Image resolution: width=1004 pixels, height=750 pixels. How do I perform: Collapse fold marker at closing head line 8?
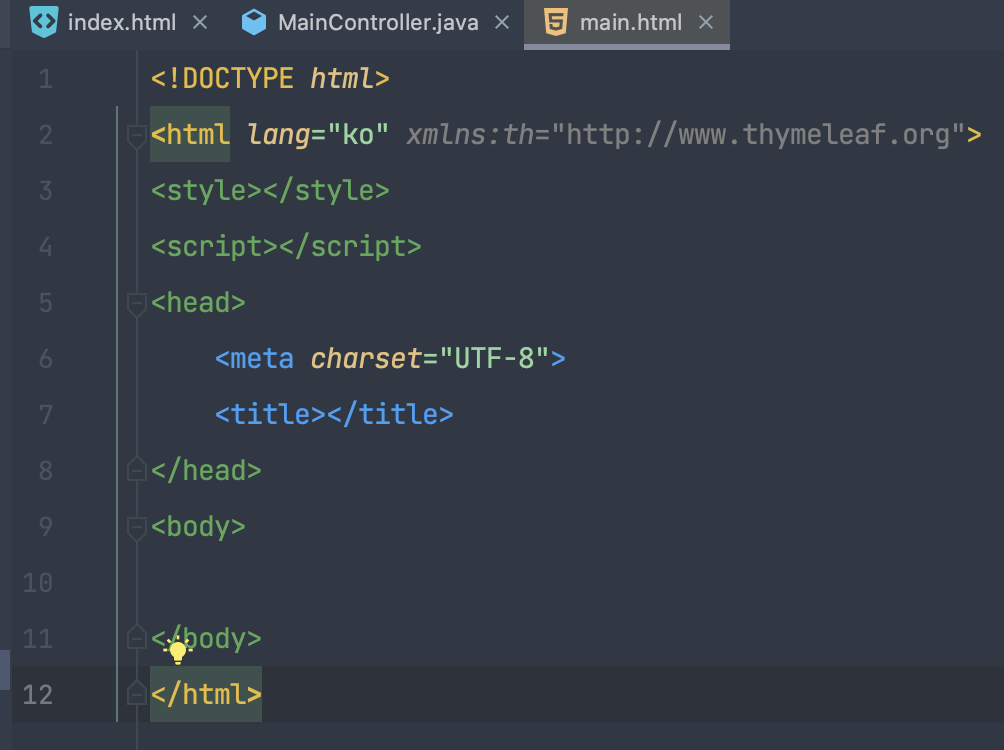(136, 470)
